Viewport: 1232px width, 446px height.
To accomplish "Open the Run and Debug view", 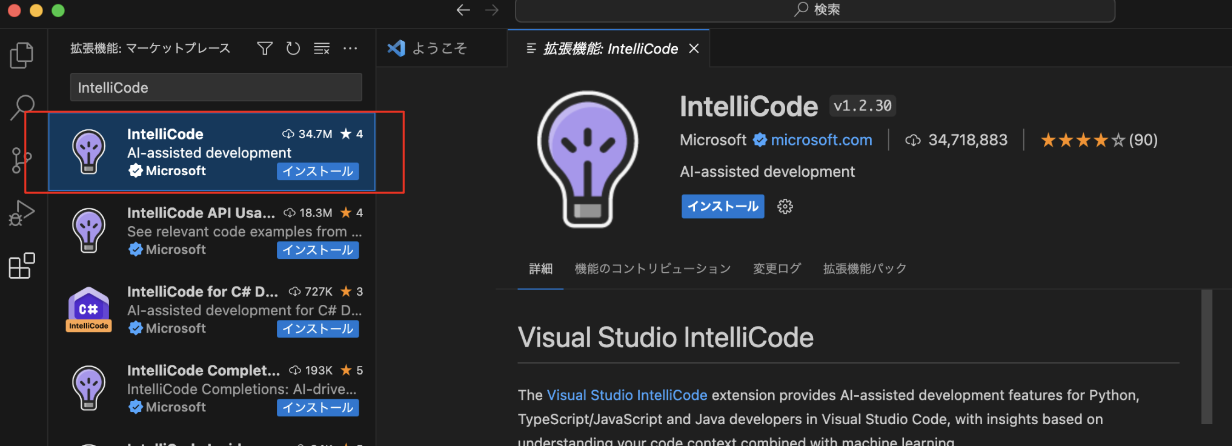I will [22, 213].
